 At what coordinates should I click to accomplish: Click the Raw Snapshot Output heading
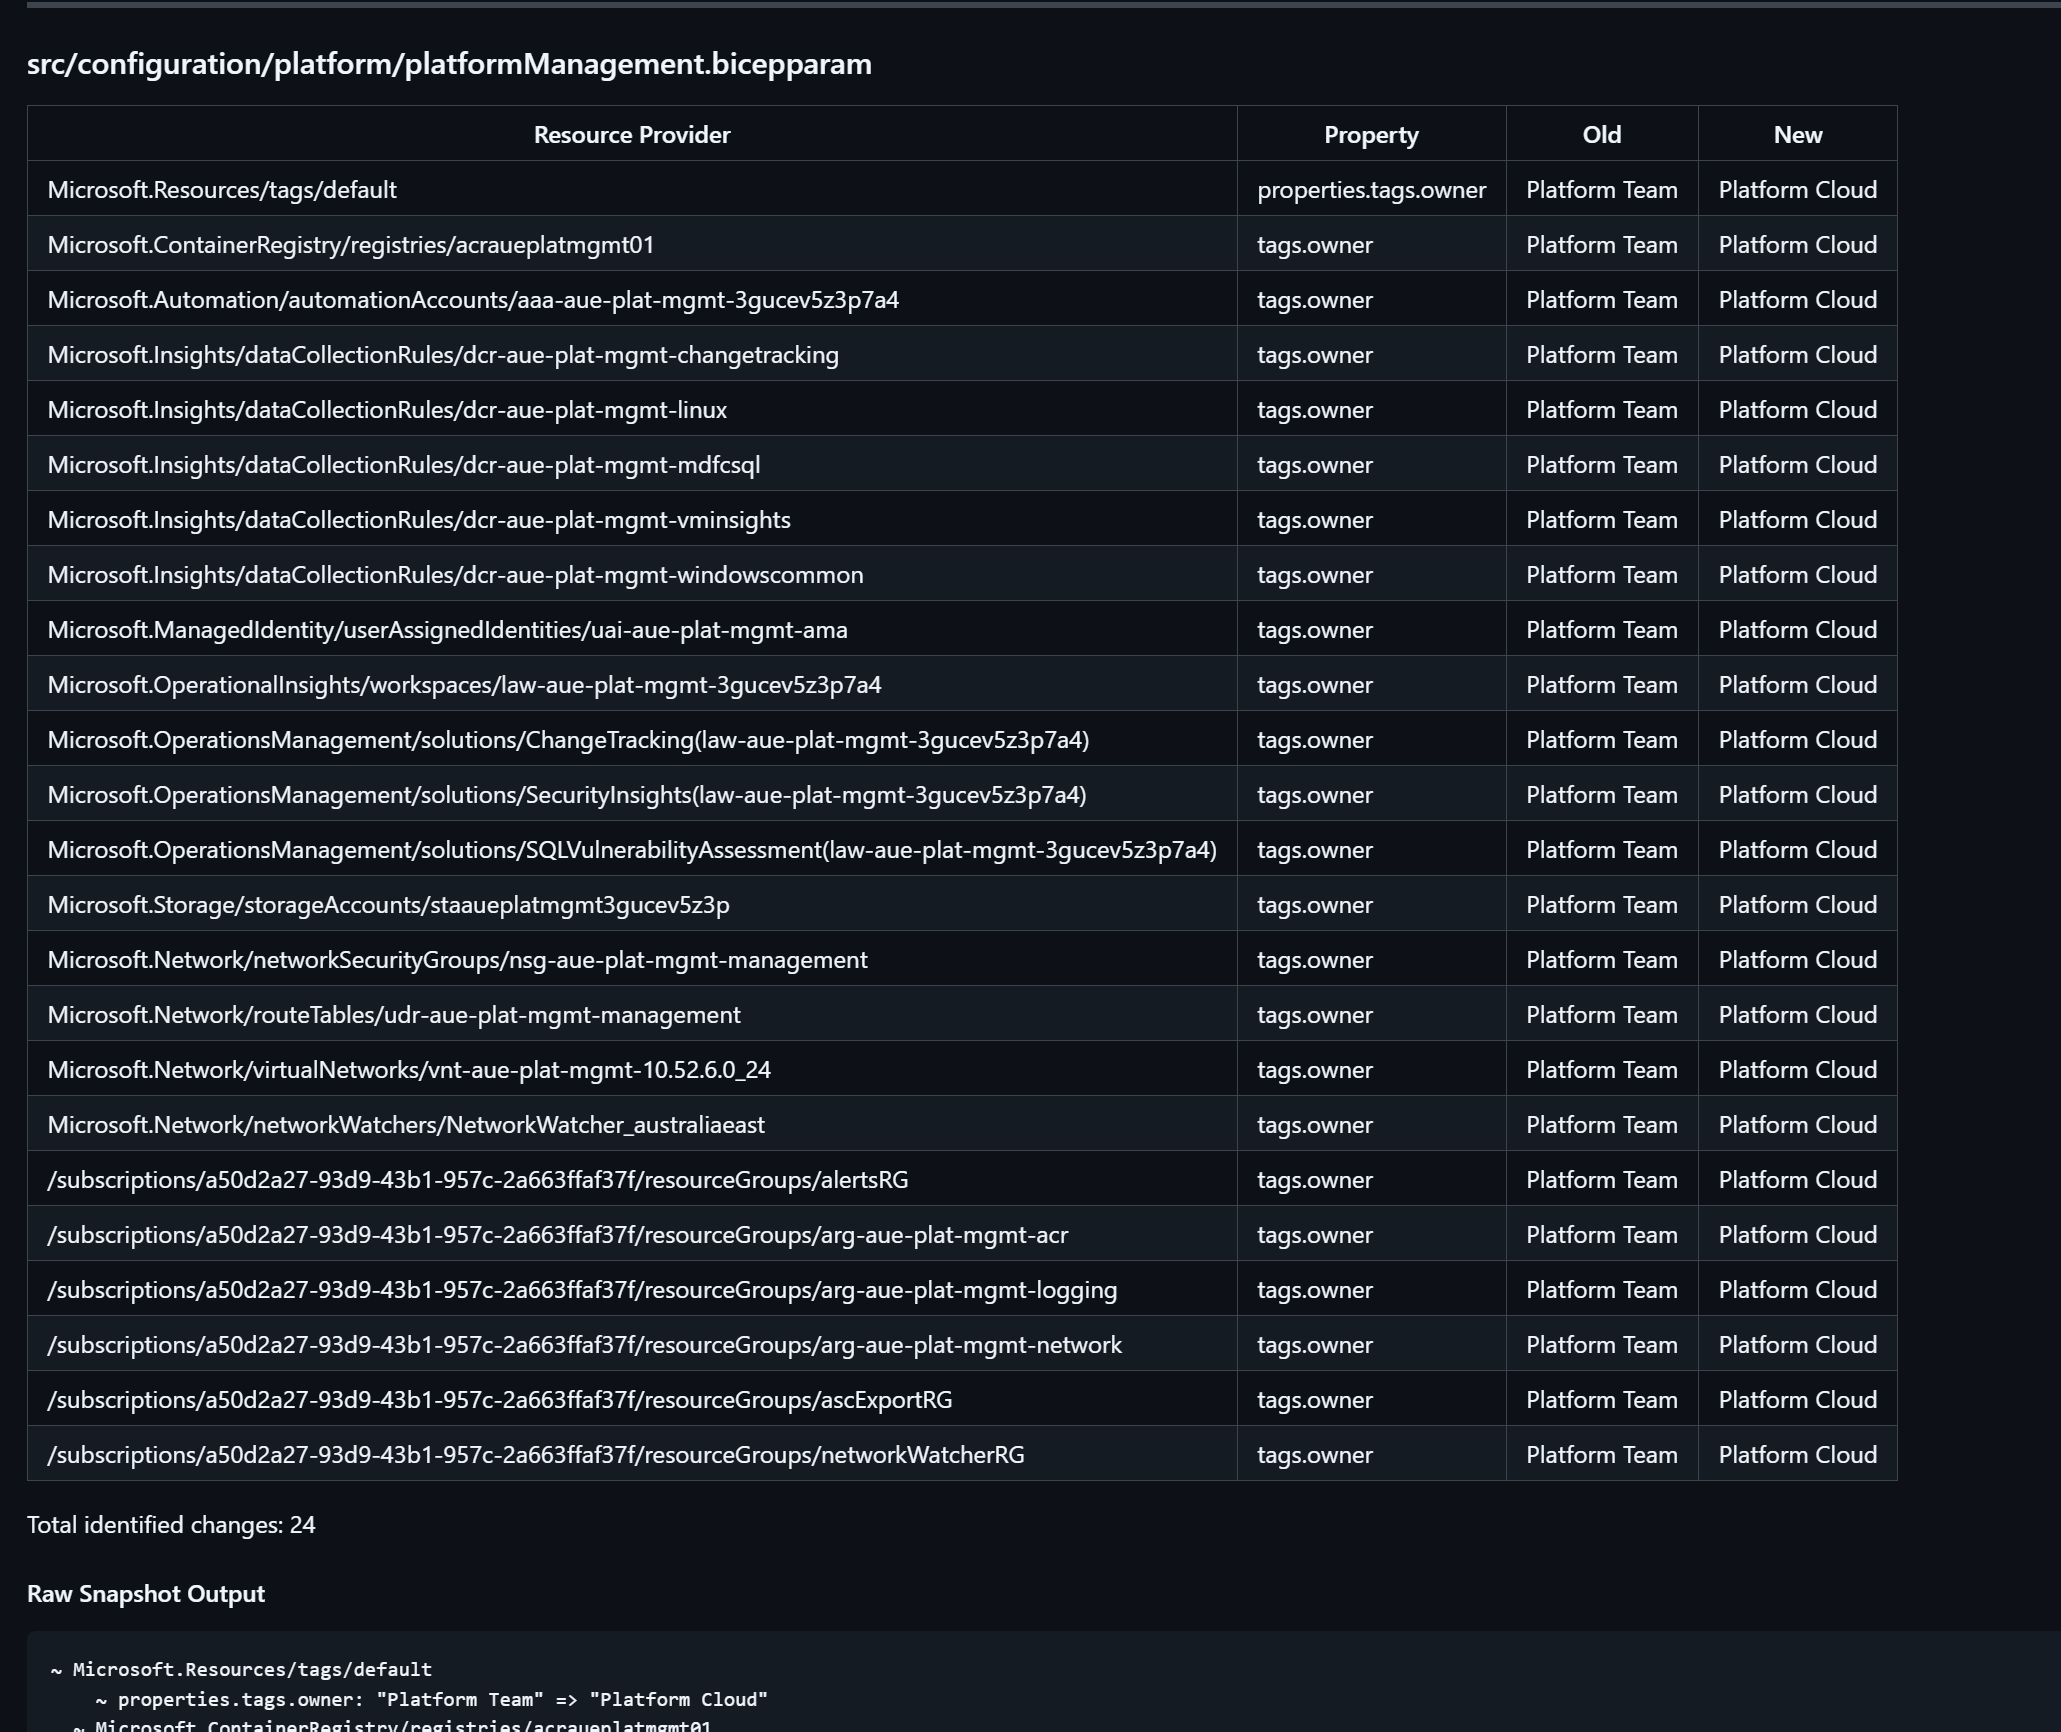click(x=145, y=1593)
